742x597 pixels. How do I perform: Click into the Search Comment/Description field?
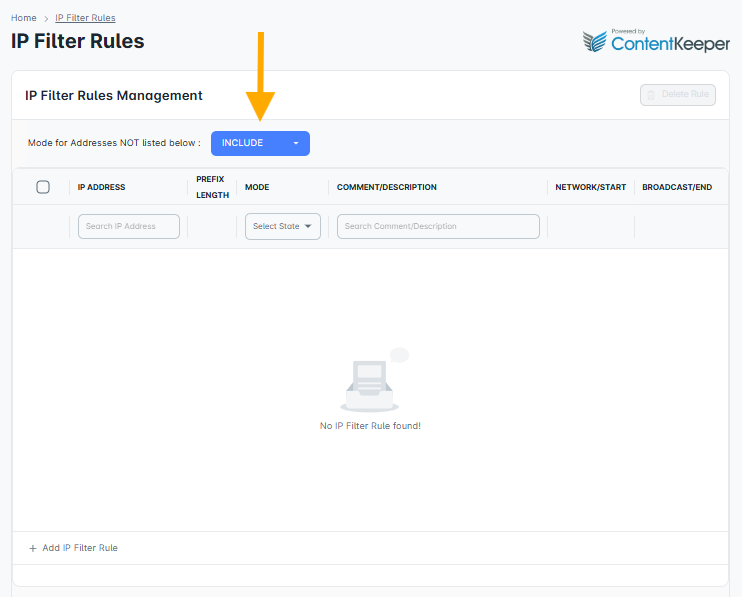tap(438, 226)
